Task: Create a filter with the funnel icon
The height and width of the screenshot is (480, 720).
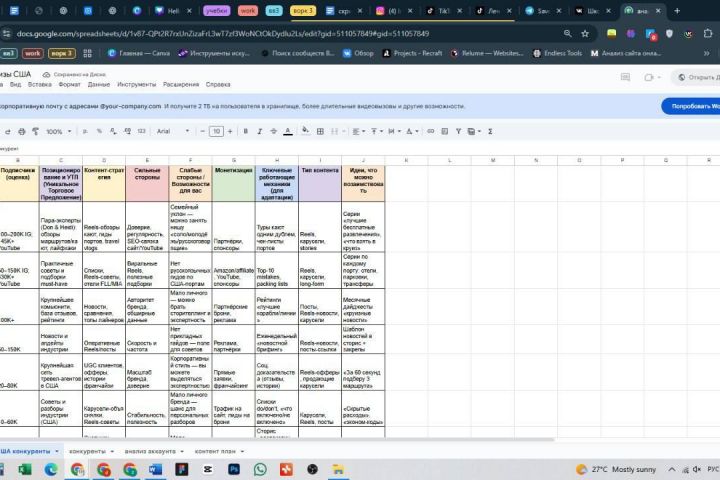Action: [x=458, y=131]
